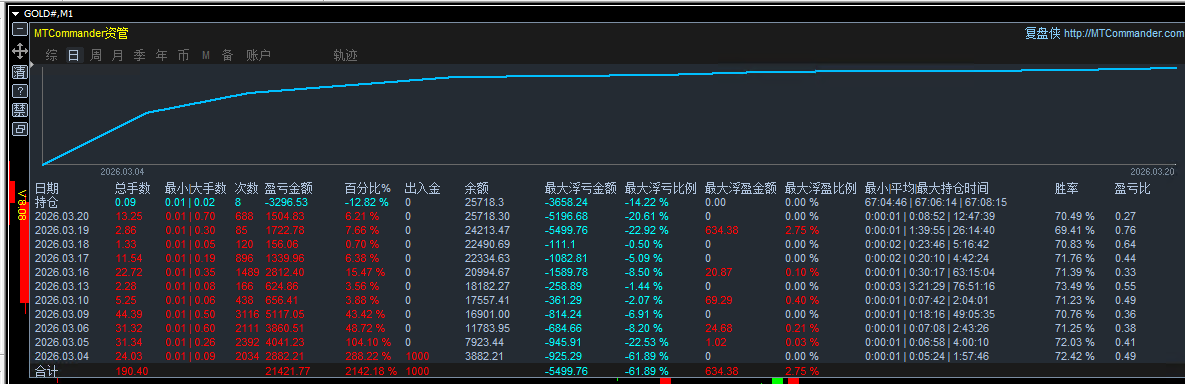This screenshot has width=1185, height=384.
Task: Click the 百分比% column header
Action: point(368,188)
